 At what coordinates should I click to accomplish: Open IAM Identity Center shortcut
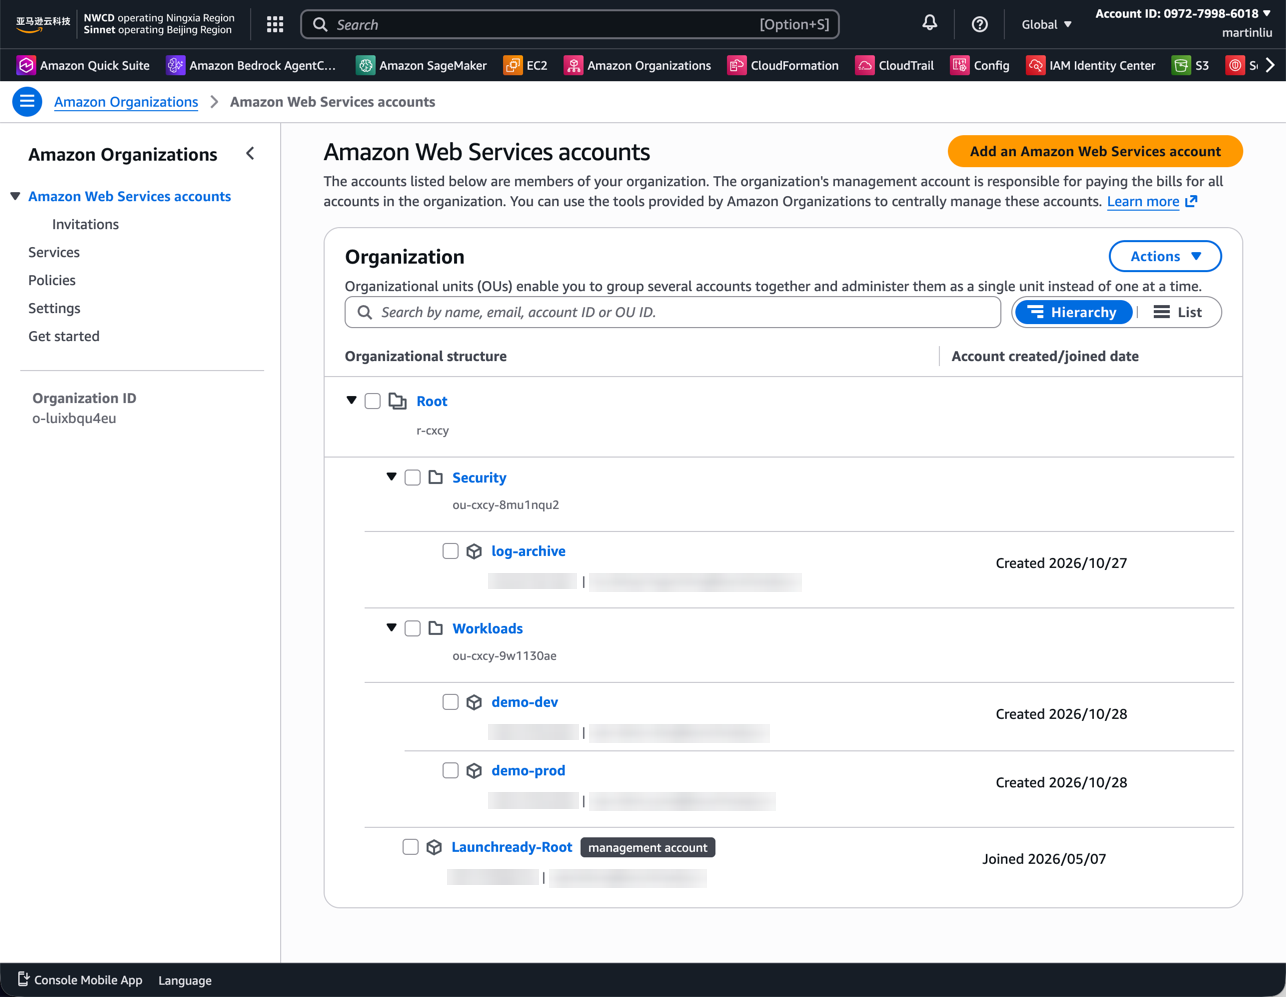click(1091, 65)
